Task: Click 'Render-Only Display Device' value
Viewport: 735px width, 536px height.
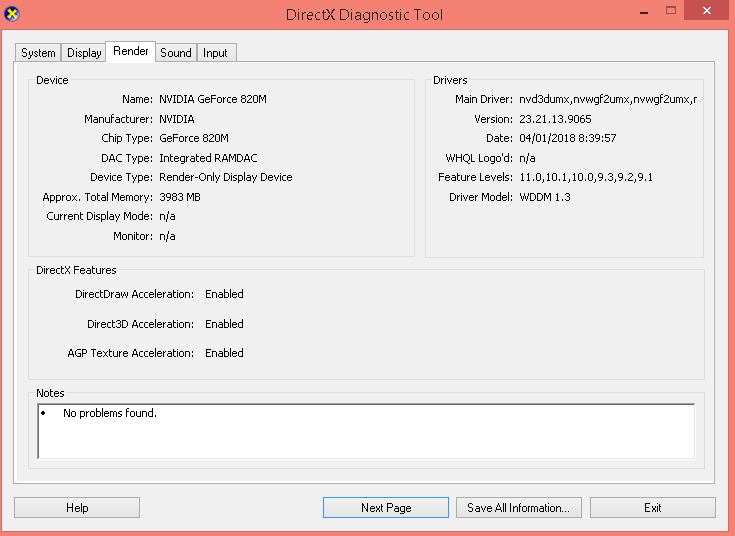Action: [x=225, y=177]
